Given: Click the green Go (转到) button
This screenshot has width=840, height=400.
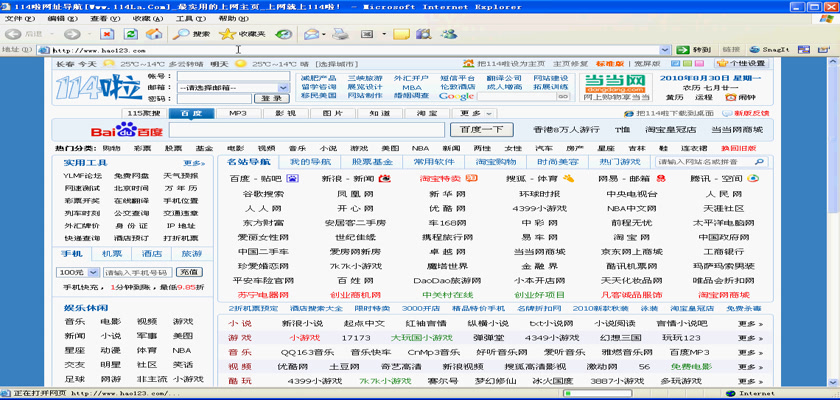Looking at the screenshot, I should pos(694,50).
